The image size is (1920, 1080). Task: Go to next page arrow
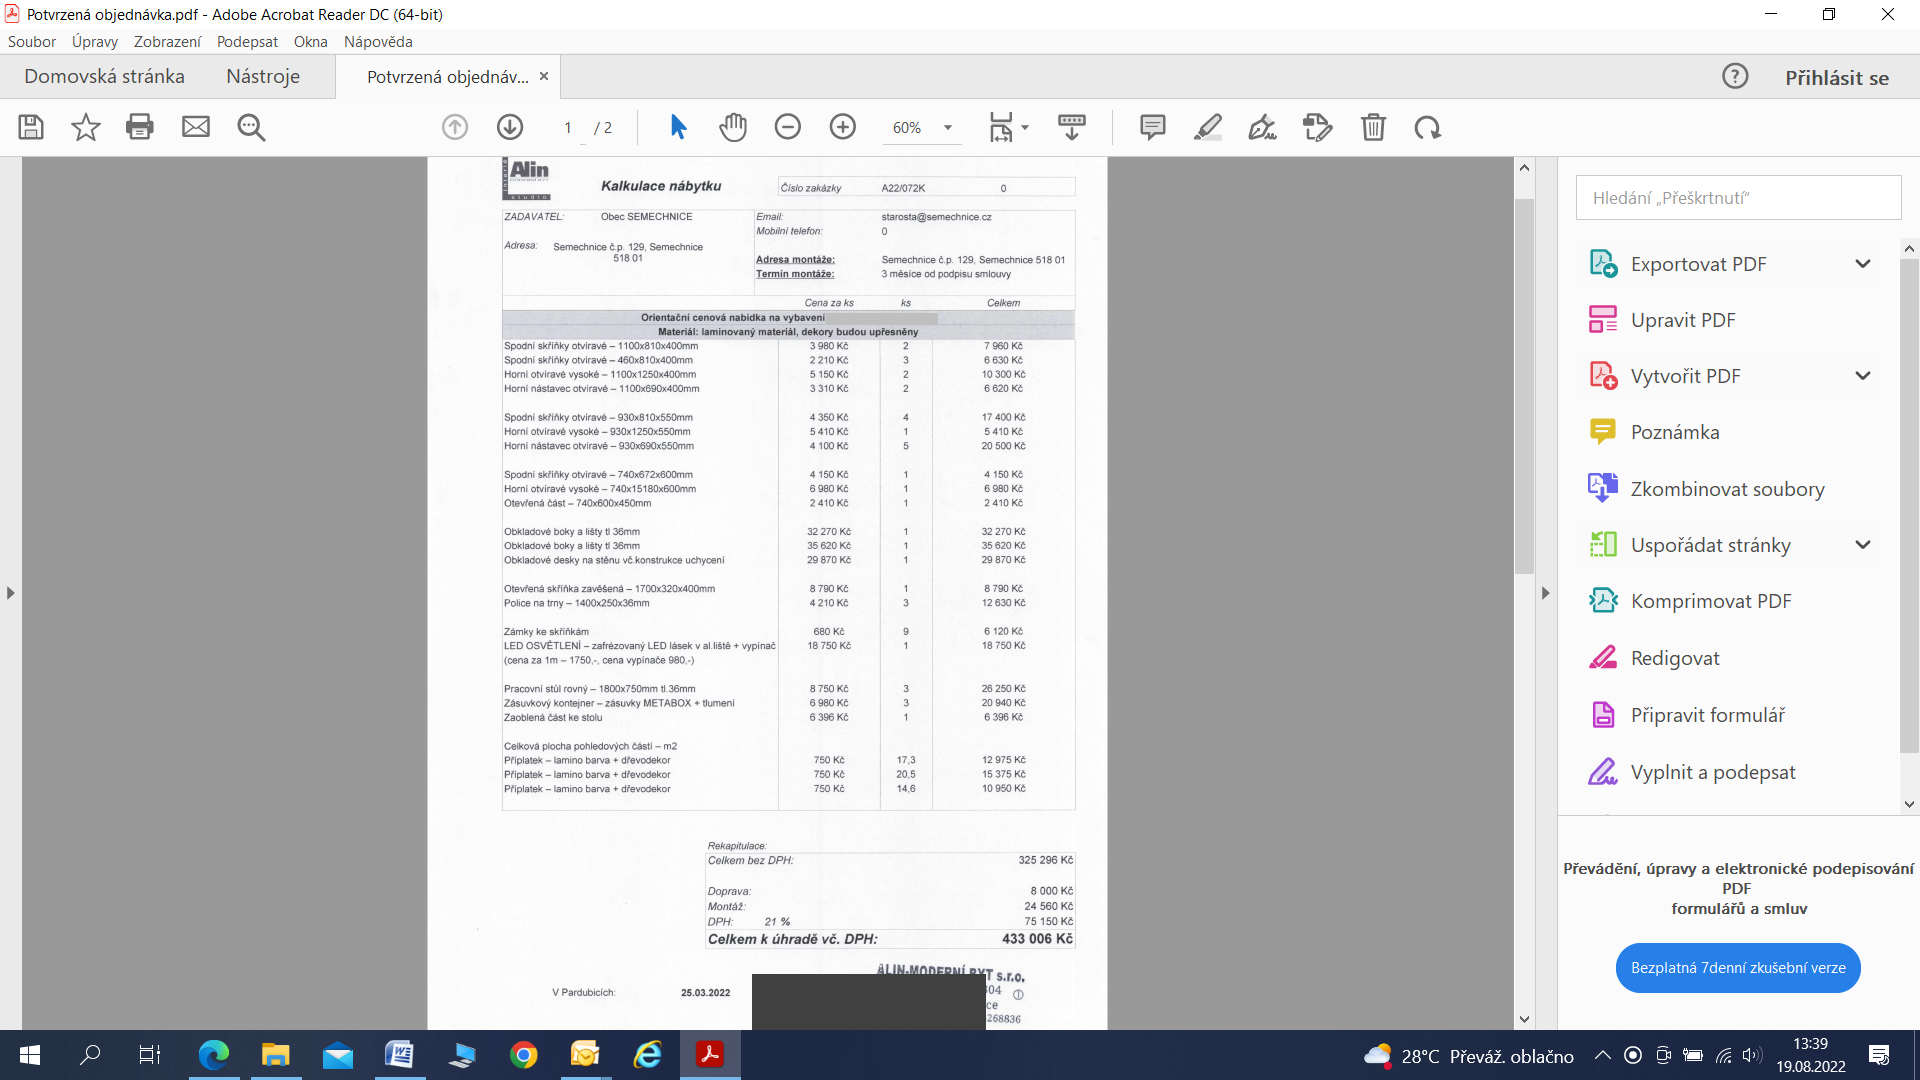coord(510,127)
